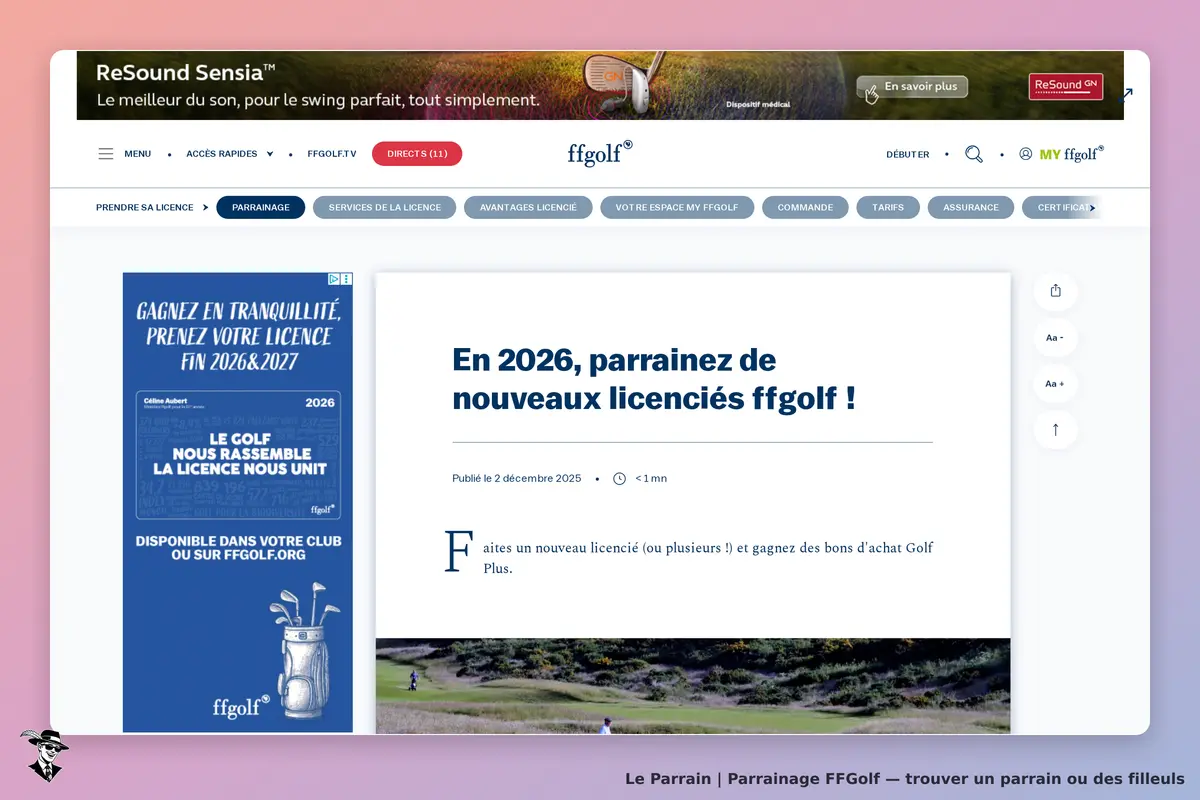Increase font size with Aa + button
Screen dimensions: 1200x800
[1055, 384]
